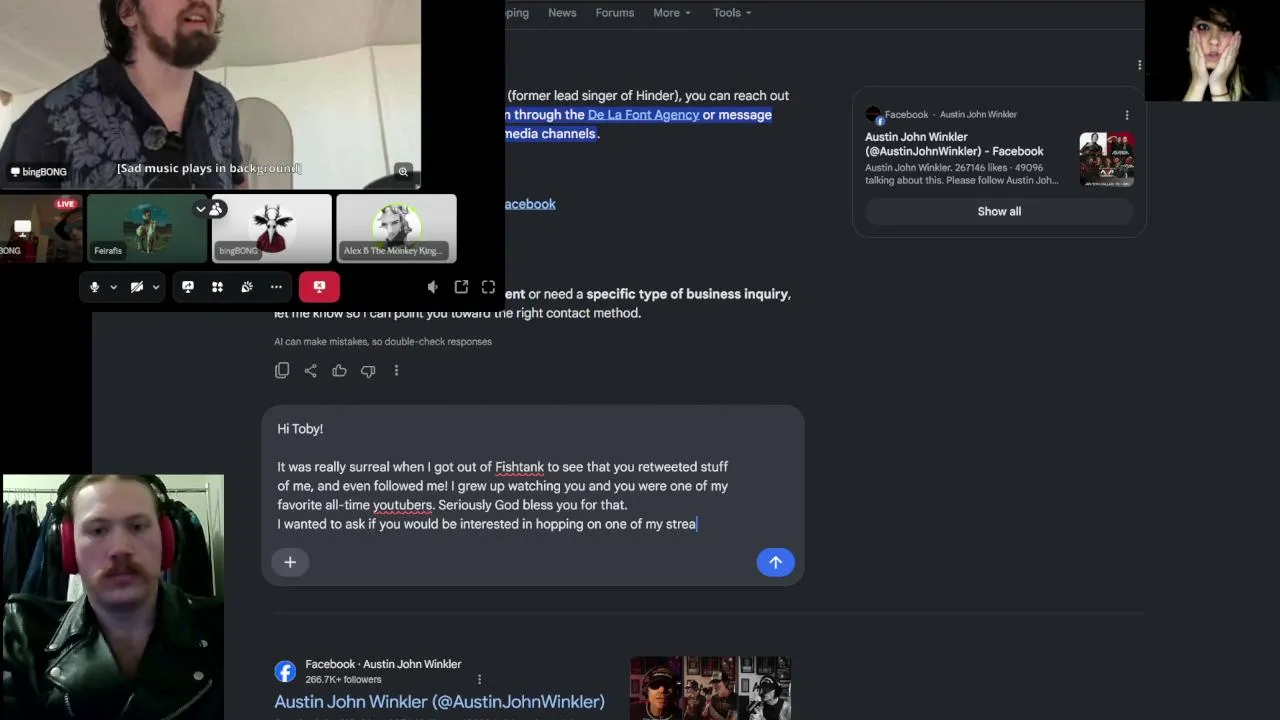
Task: Open the soundboard icon in call toolbar
Action: coord(247,287)
